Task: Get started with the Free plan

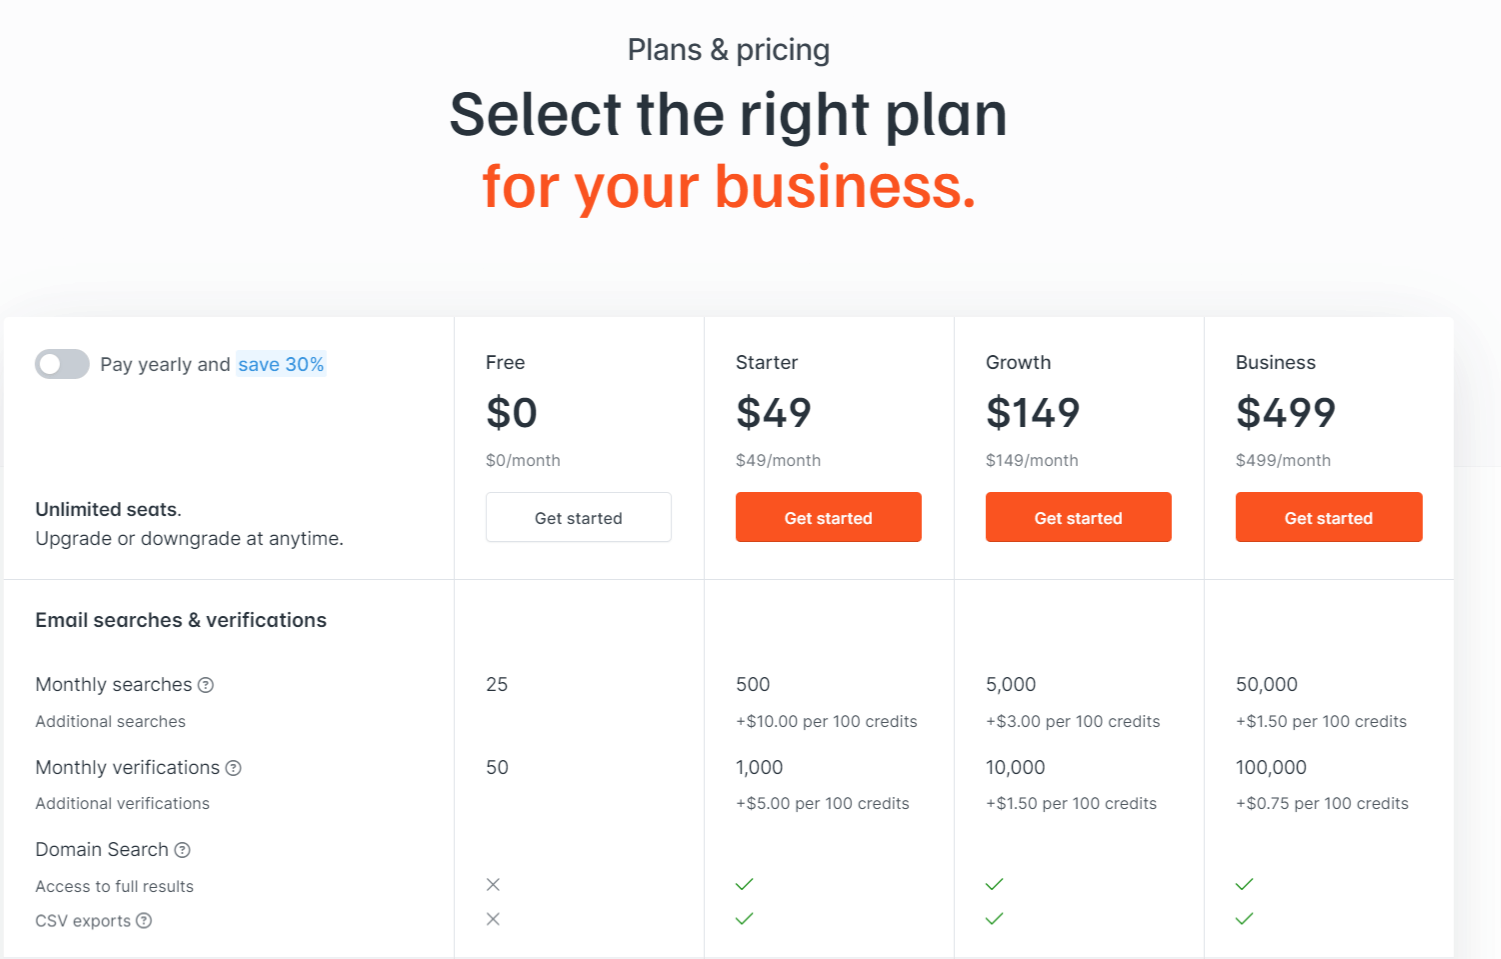Action: point(578,517)
